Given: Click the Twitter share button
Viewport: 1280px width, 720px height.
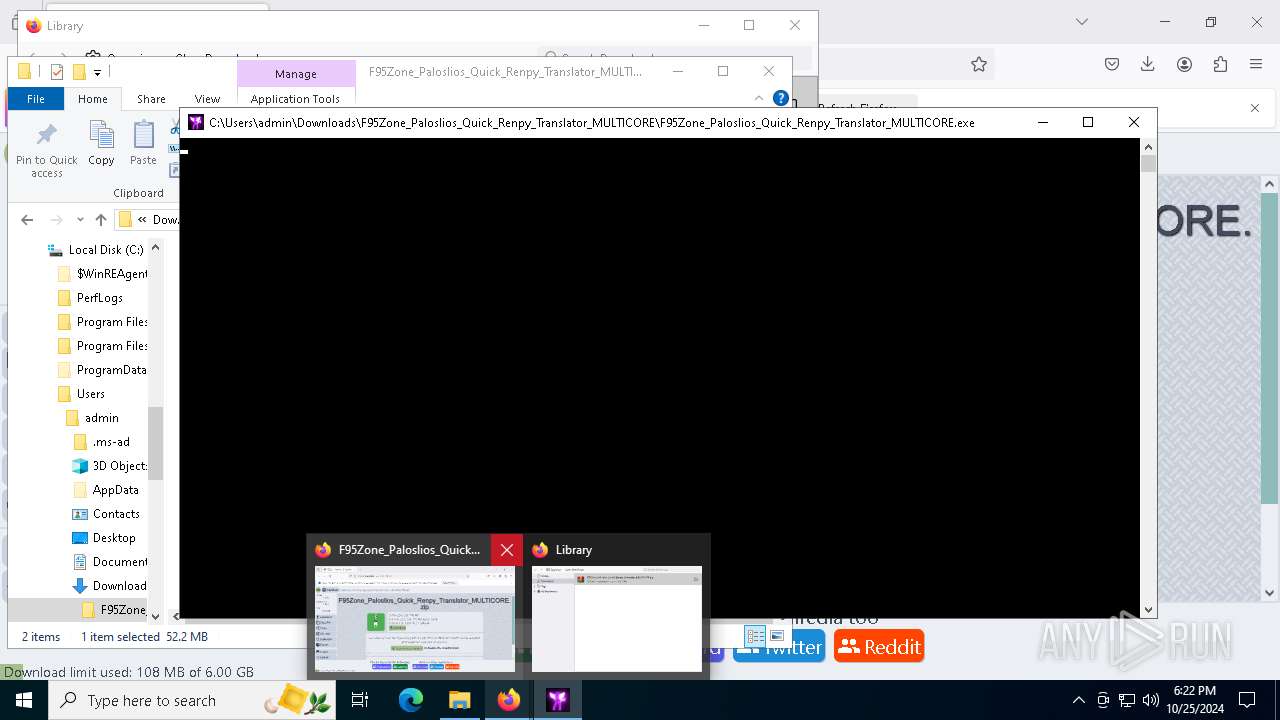Looking at the screenshot, I should (779, 647).
